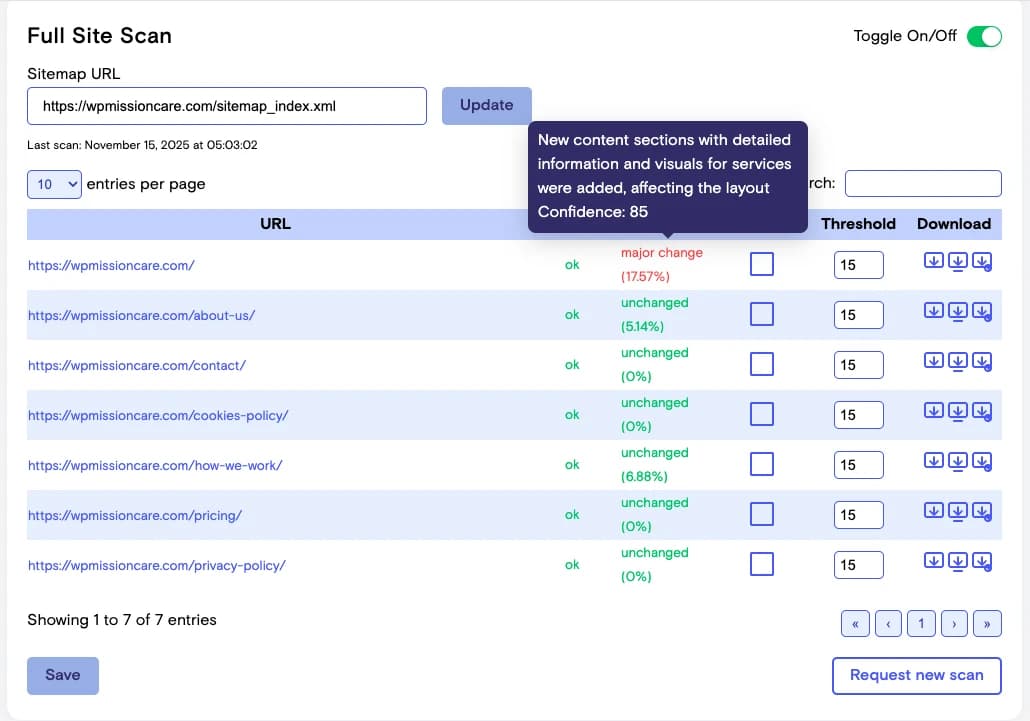The height and width of the screenshot is (721, 1030).
Task: Click page number 1 in pagination
Action: pos(921,623)
